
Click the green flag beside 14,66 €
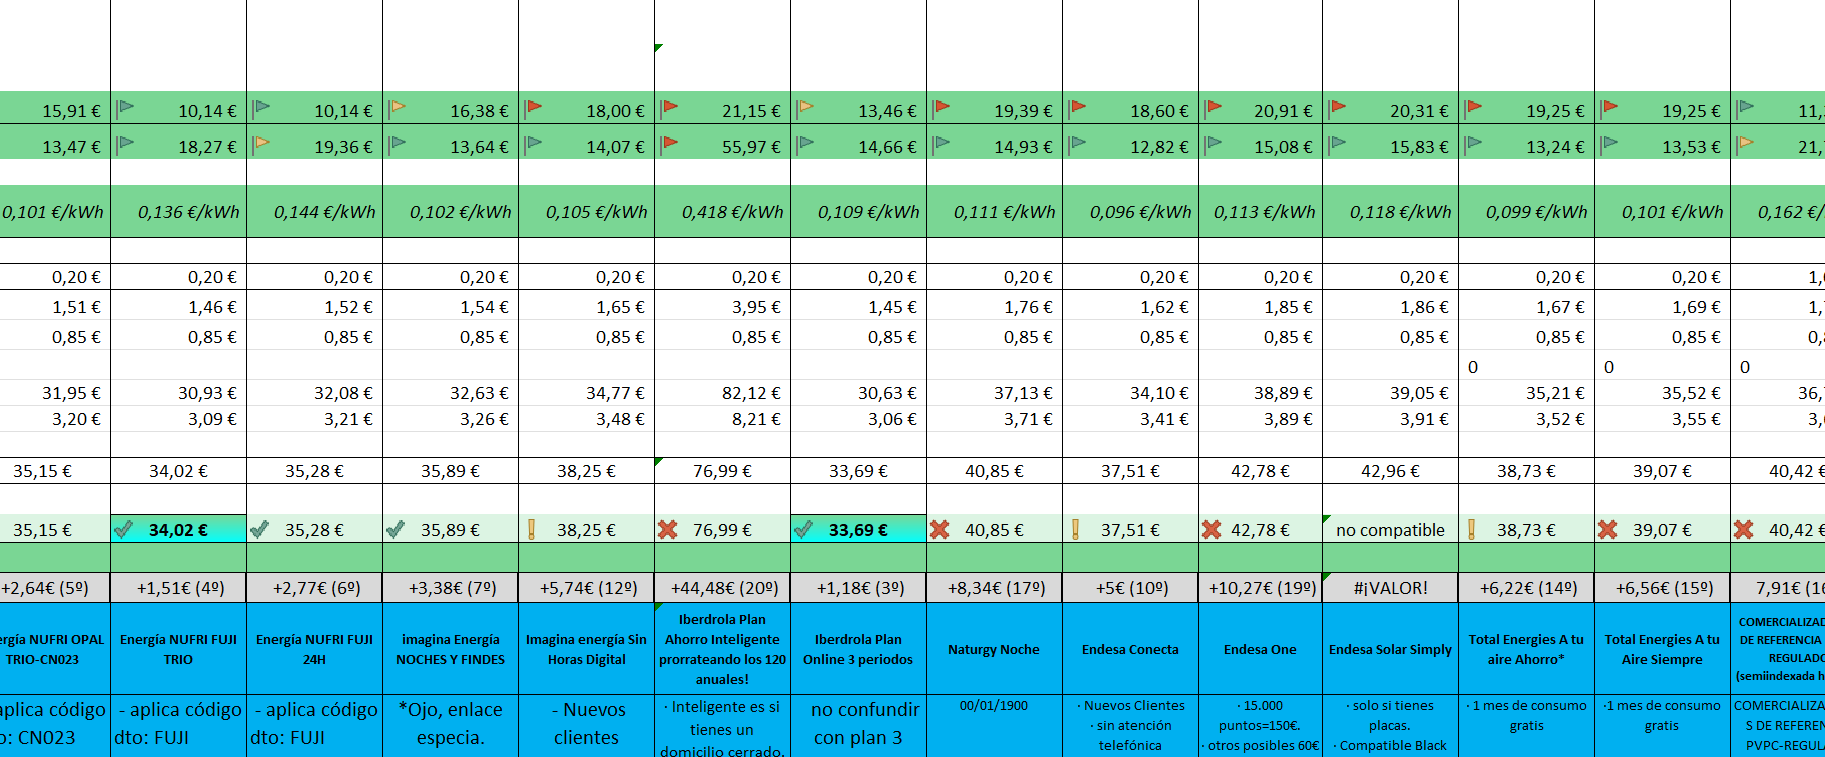pos(806,143)
